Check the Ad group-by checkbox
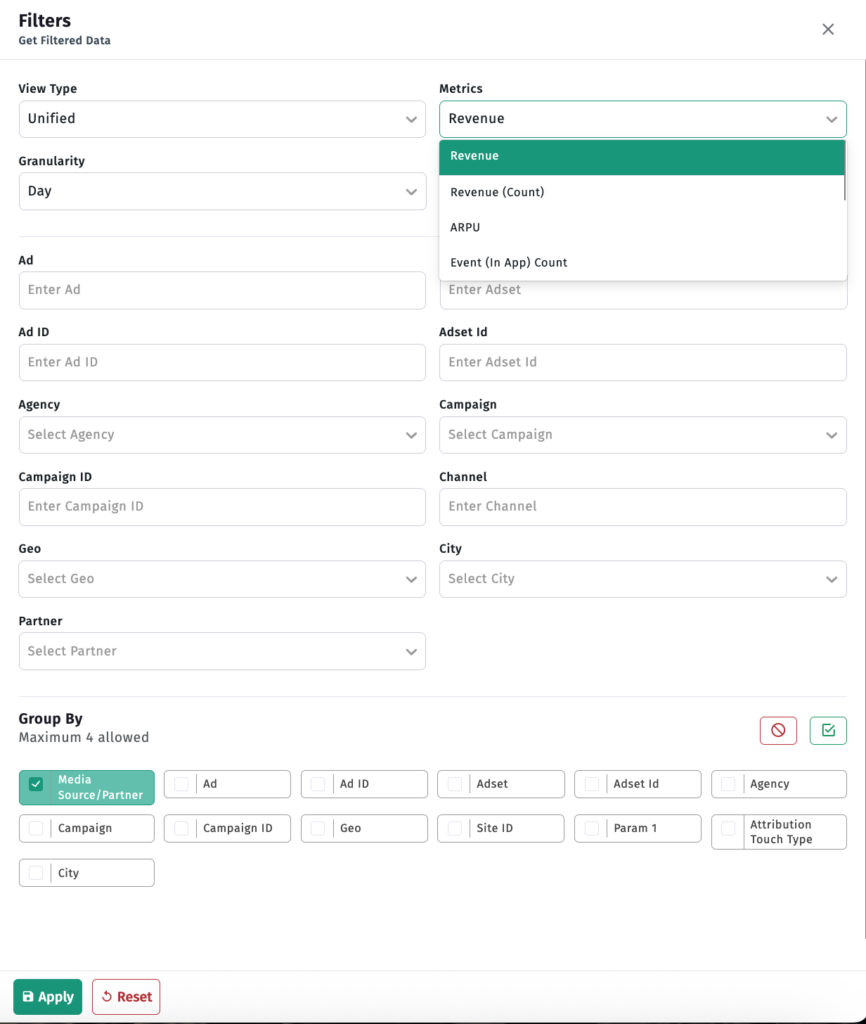 click(181, 784)
